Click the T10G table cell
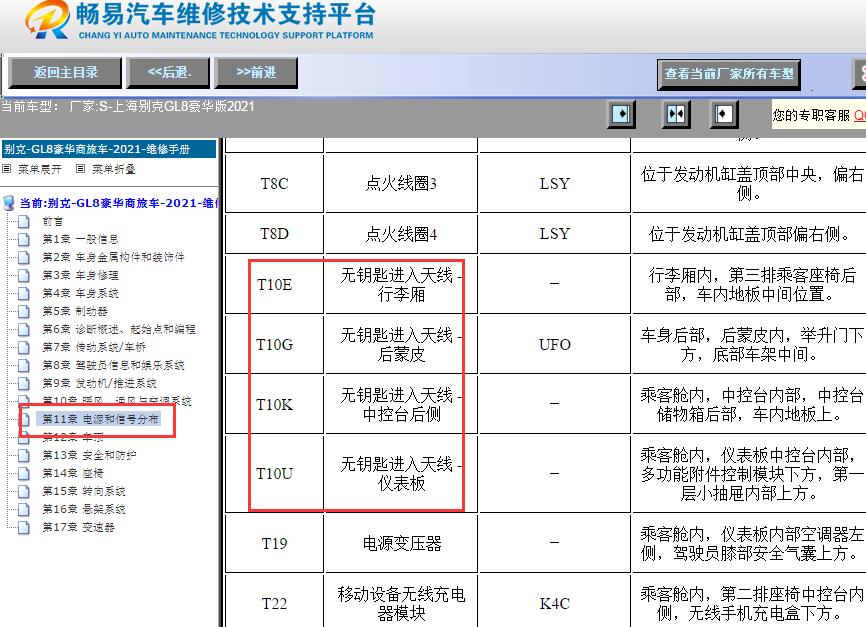This screenshot has height=627, width=866. point(274,345)
